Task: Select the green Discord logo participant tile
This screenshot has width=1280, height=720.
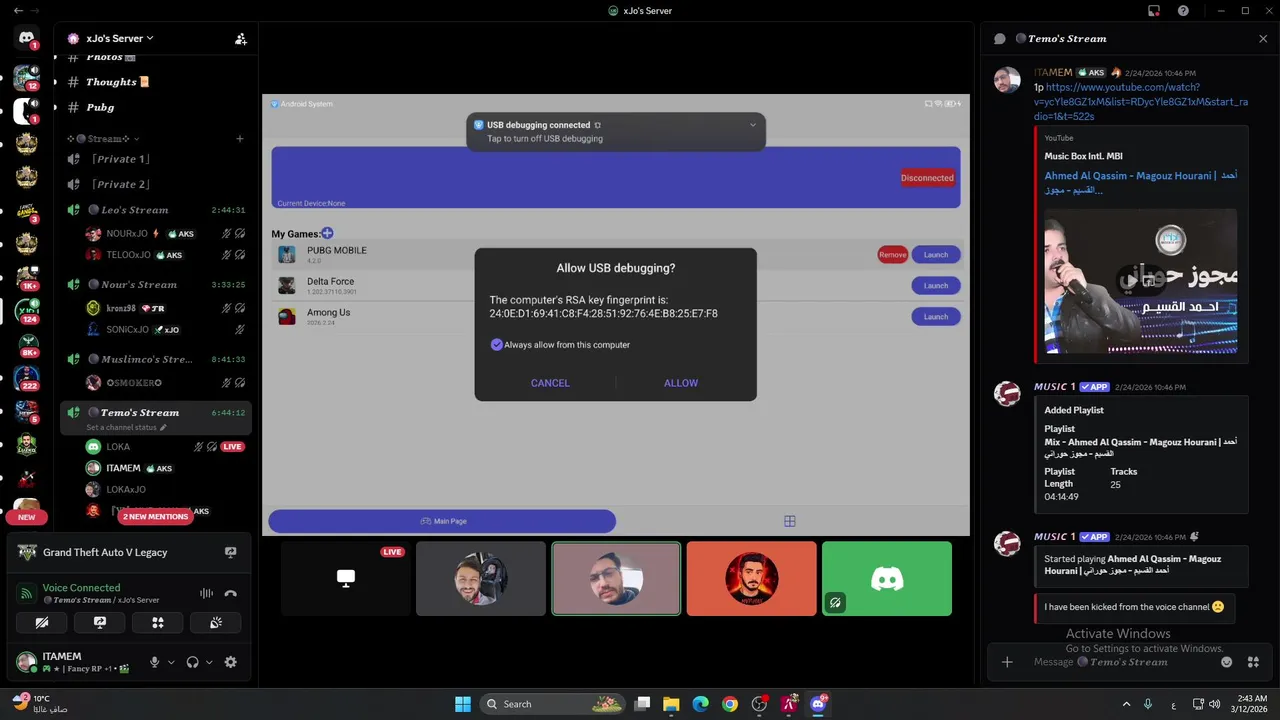Action: [887, 578]
